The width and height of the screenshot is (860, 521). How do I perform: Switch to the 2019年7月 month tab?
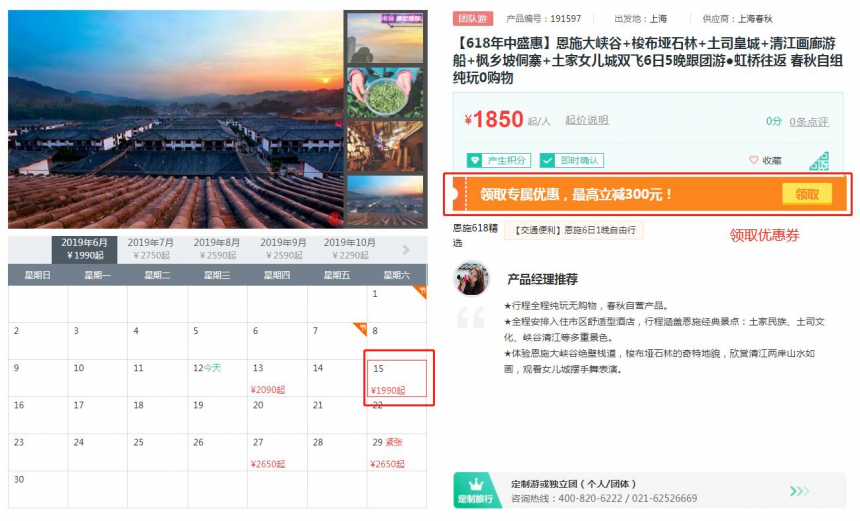pos(151,249)
